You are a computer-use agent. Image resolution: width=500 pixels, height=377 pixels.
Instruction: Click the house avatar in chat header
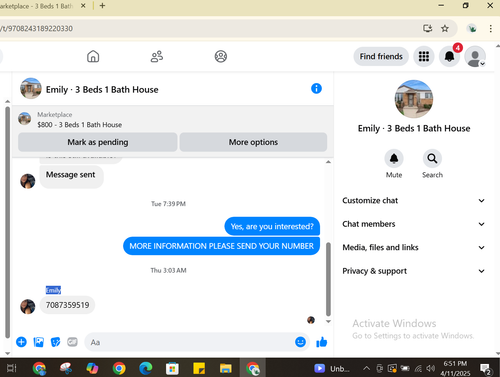coord(31,88)
